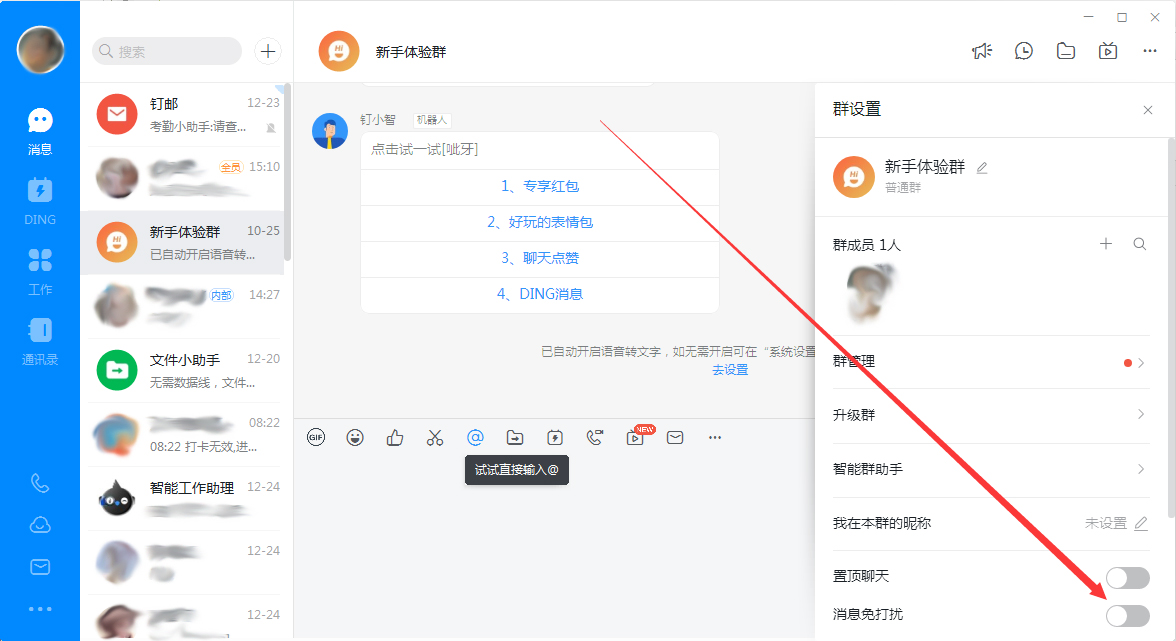Click the @ mention icon

pos(475,437)
